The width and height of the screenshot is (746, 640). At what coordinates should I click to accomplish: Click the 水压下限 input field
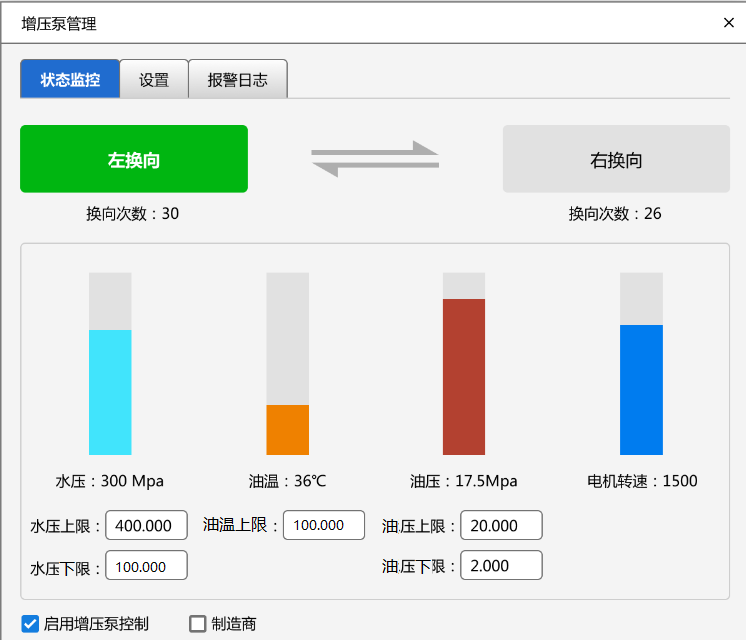click(146, 566)
